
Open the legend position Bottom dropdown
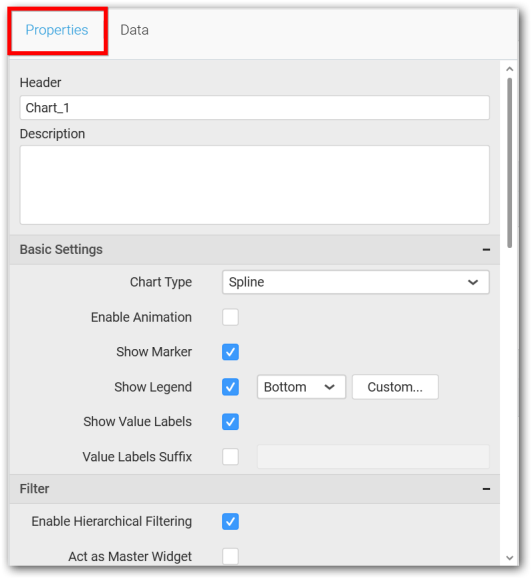pyautogui.click(x=301, y=387)
